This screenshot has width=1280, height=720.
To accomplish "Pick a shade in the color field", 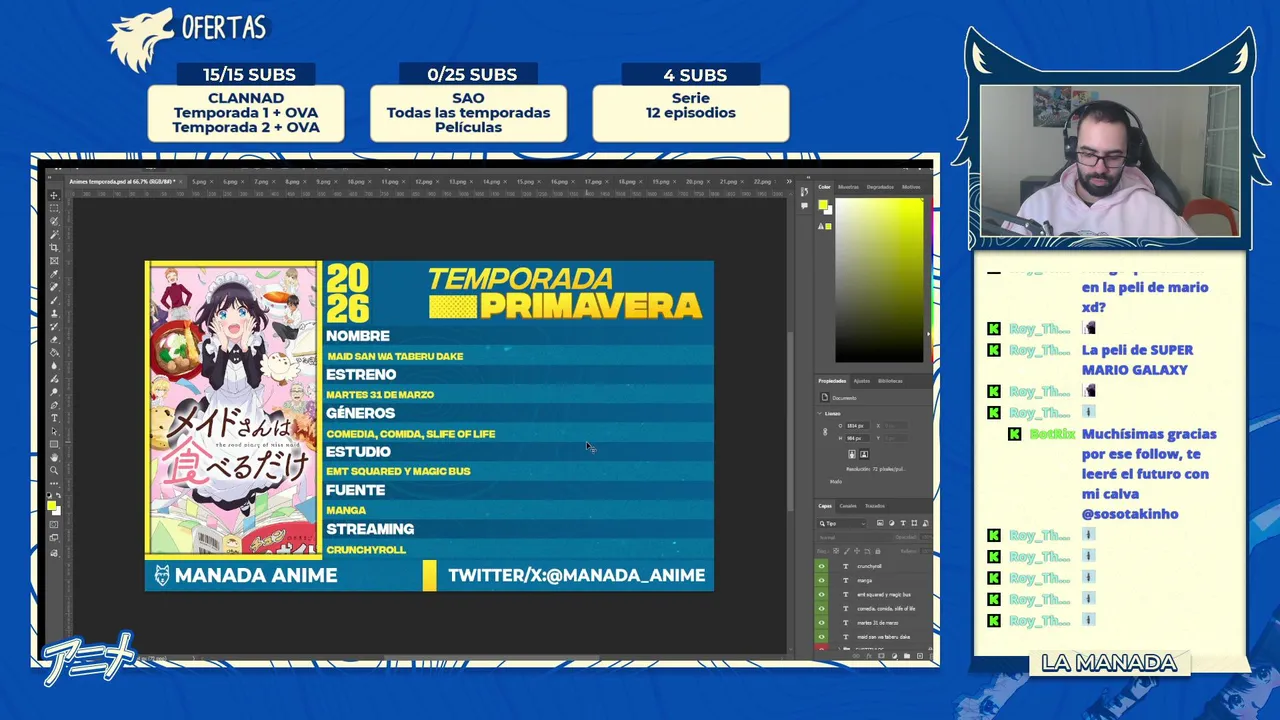I will click(x=880, y=280).
